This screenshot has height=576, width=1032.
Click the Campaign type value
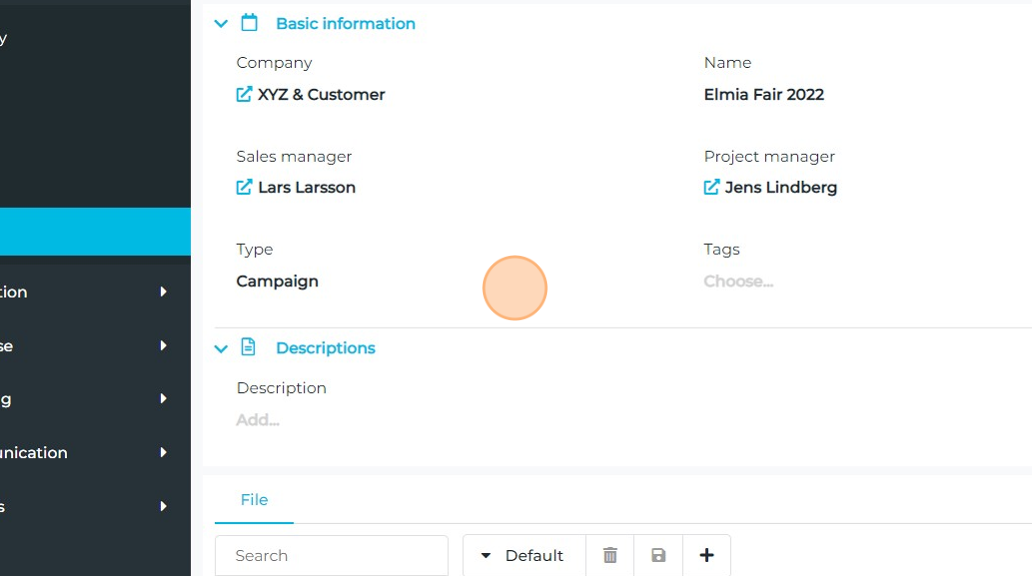(277, 281)
